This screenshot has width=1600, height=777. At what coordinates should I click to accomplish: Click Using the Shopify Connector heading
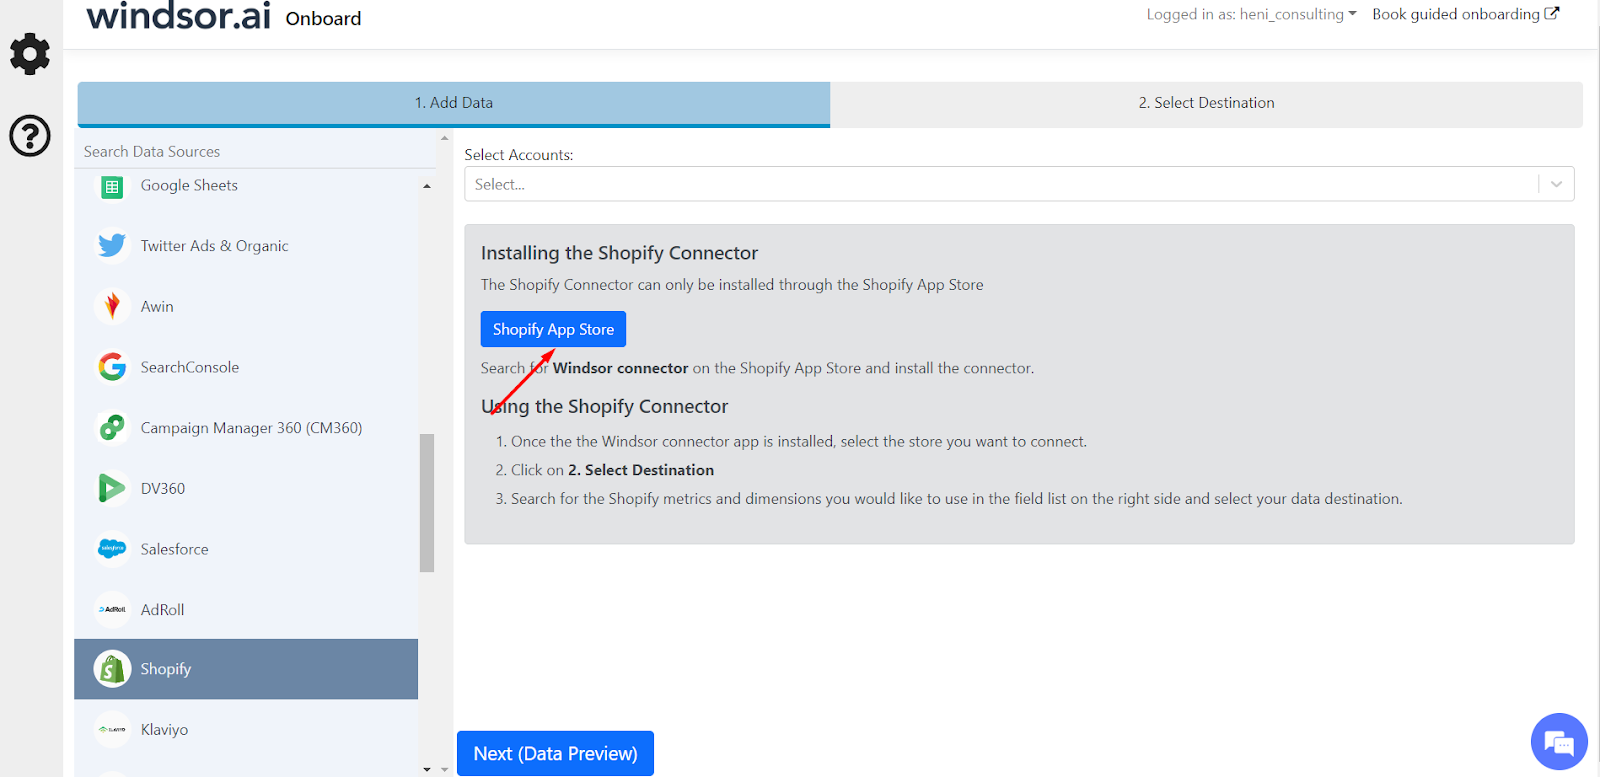(x=604, y=406)
